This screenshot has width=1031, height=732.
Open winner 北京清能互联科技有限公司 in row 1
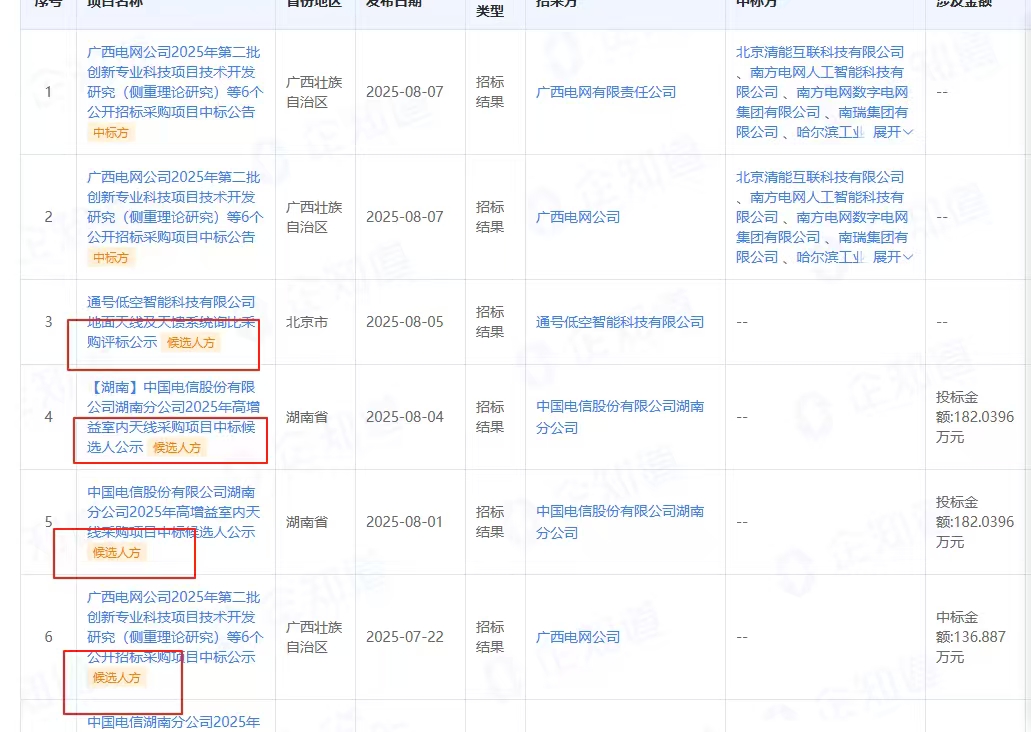coord(820,52)
